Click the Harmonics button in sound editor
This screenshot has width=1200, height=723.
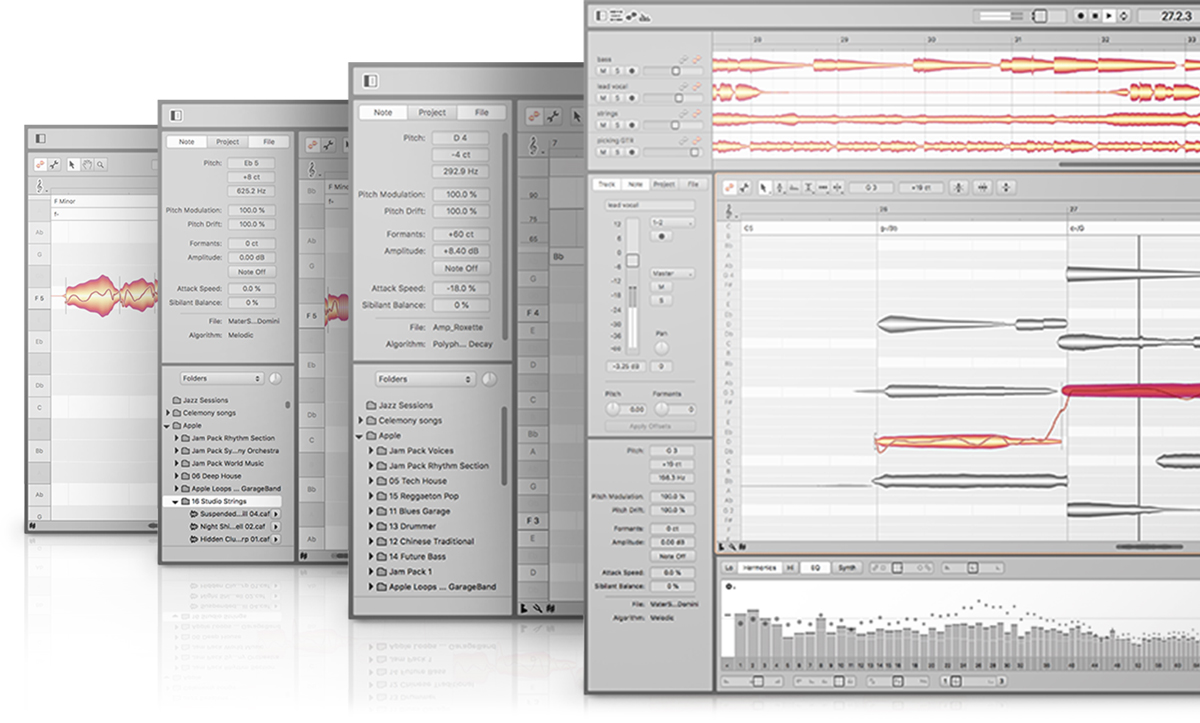pyautogui.click(x=759, y=567)
